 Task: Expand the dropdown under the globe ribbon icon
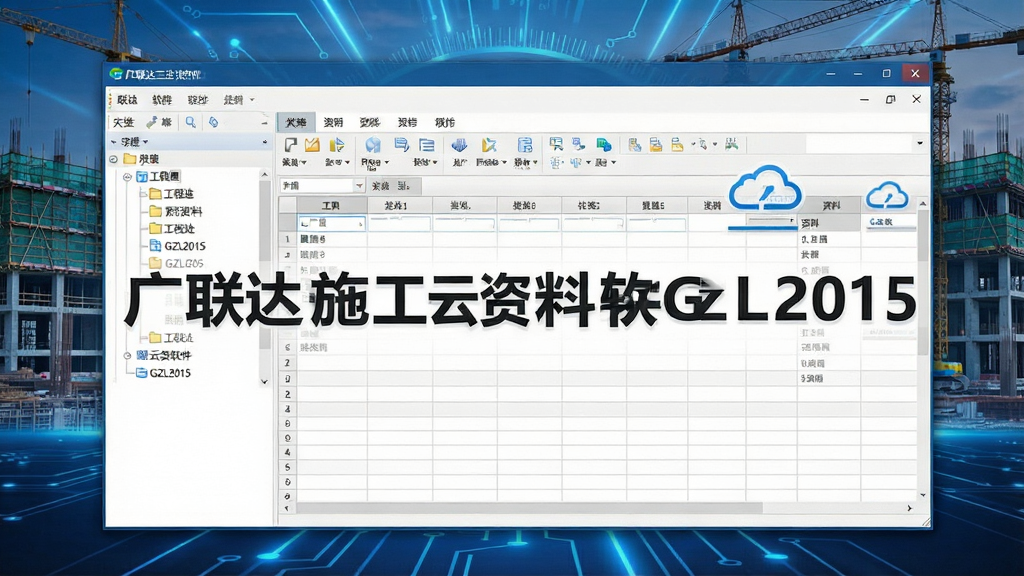tap(387, 162)
